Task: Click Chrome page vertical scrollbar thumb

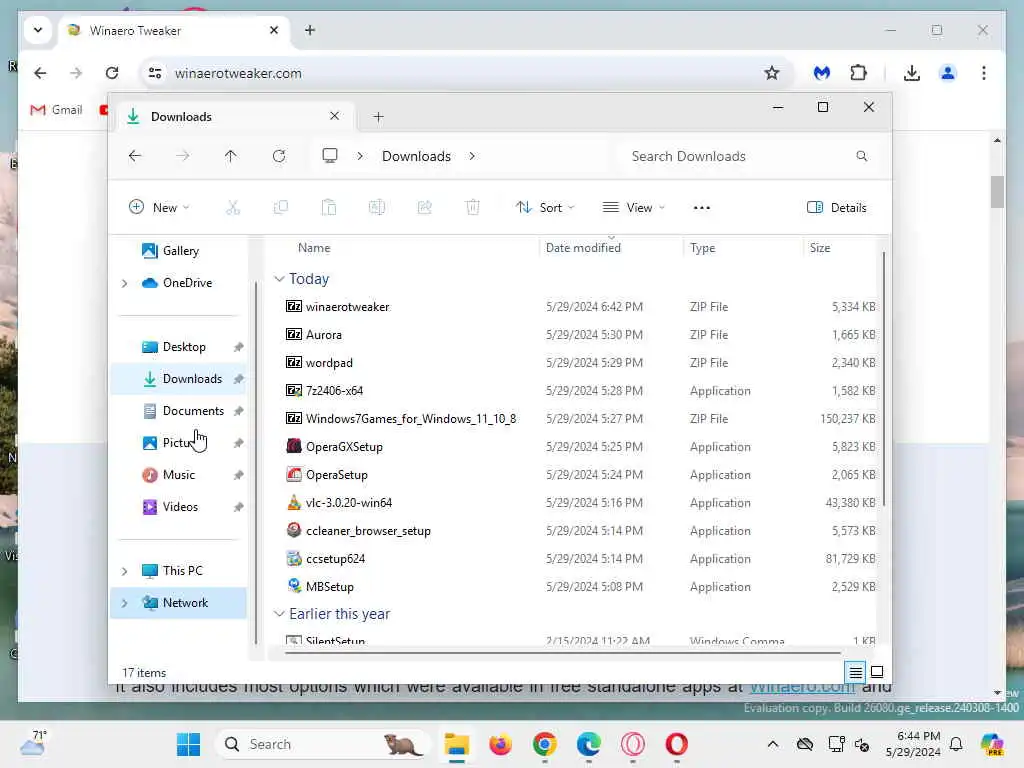Action: (997, 192)
